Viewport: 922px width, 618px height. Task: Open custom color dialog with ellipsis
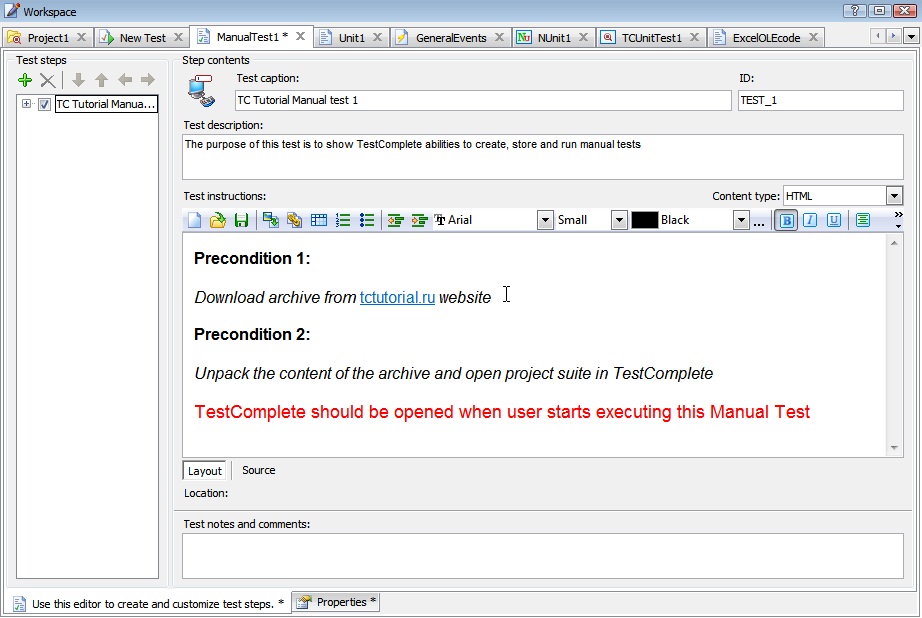coord(759,221)
